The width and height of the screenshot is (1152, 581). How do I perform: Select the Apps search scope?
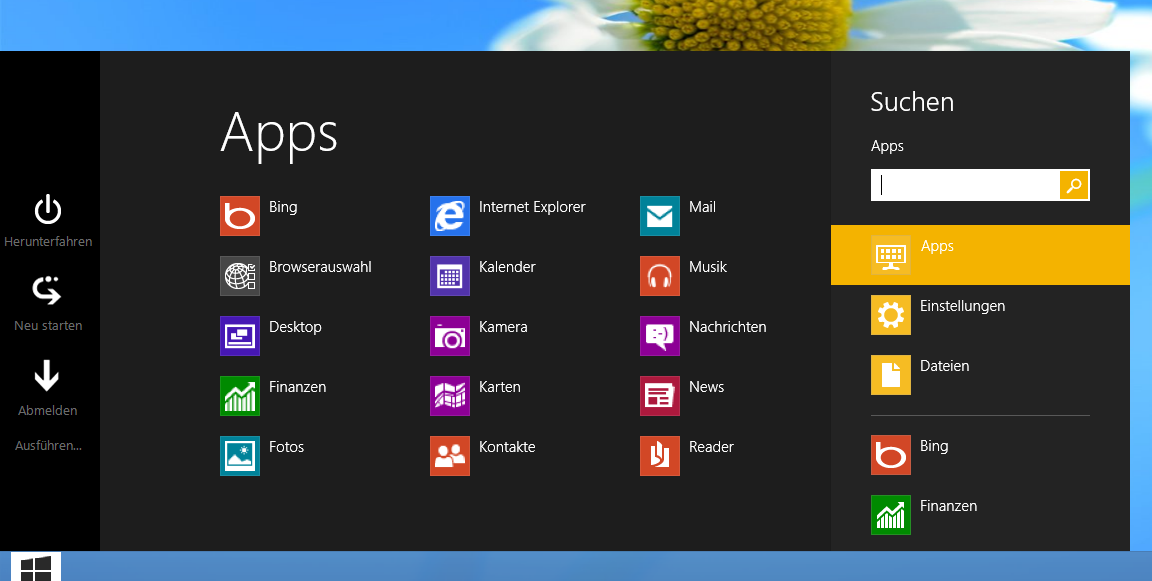980,255
